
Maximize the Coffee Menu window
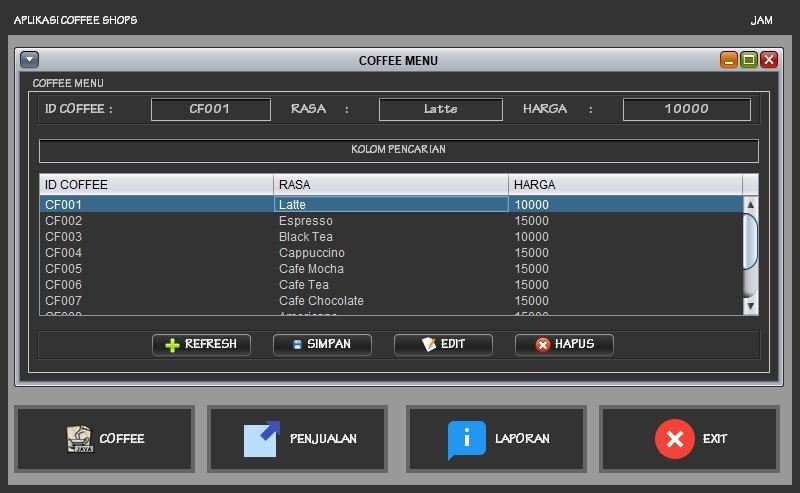pos(749,60)
